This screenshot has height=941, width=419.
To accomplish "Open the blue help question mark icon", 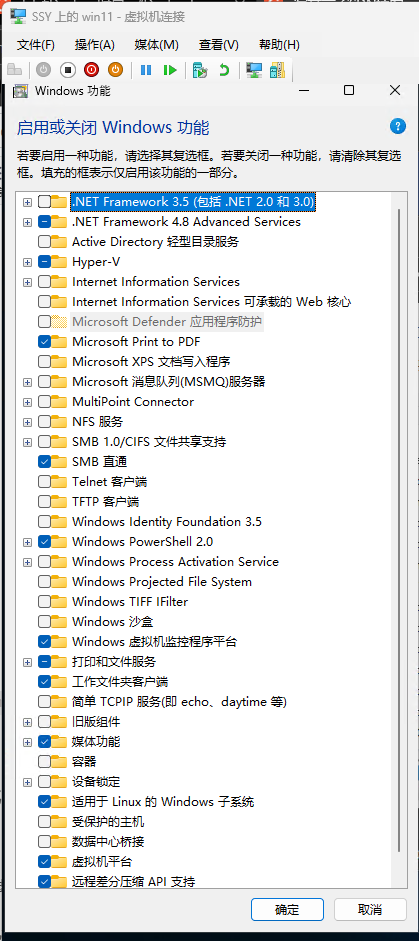I will click(397, 126).
